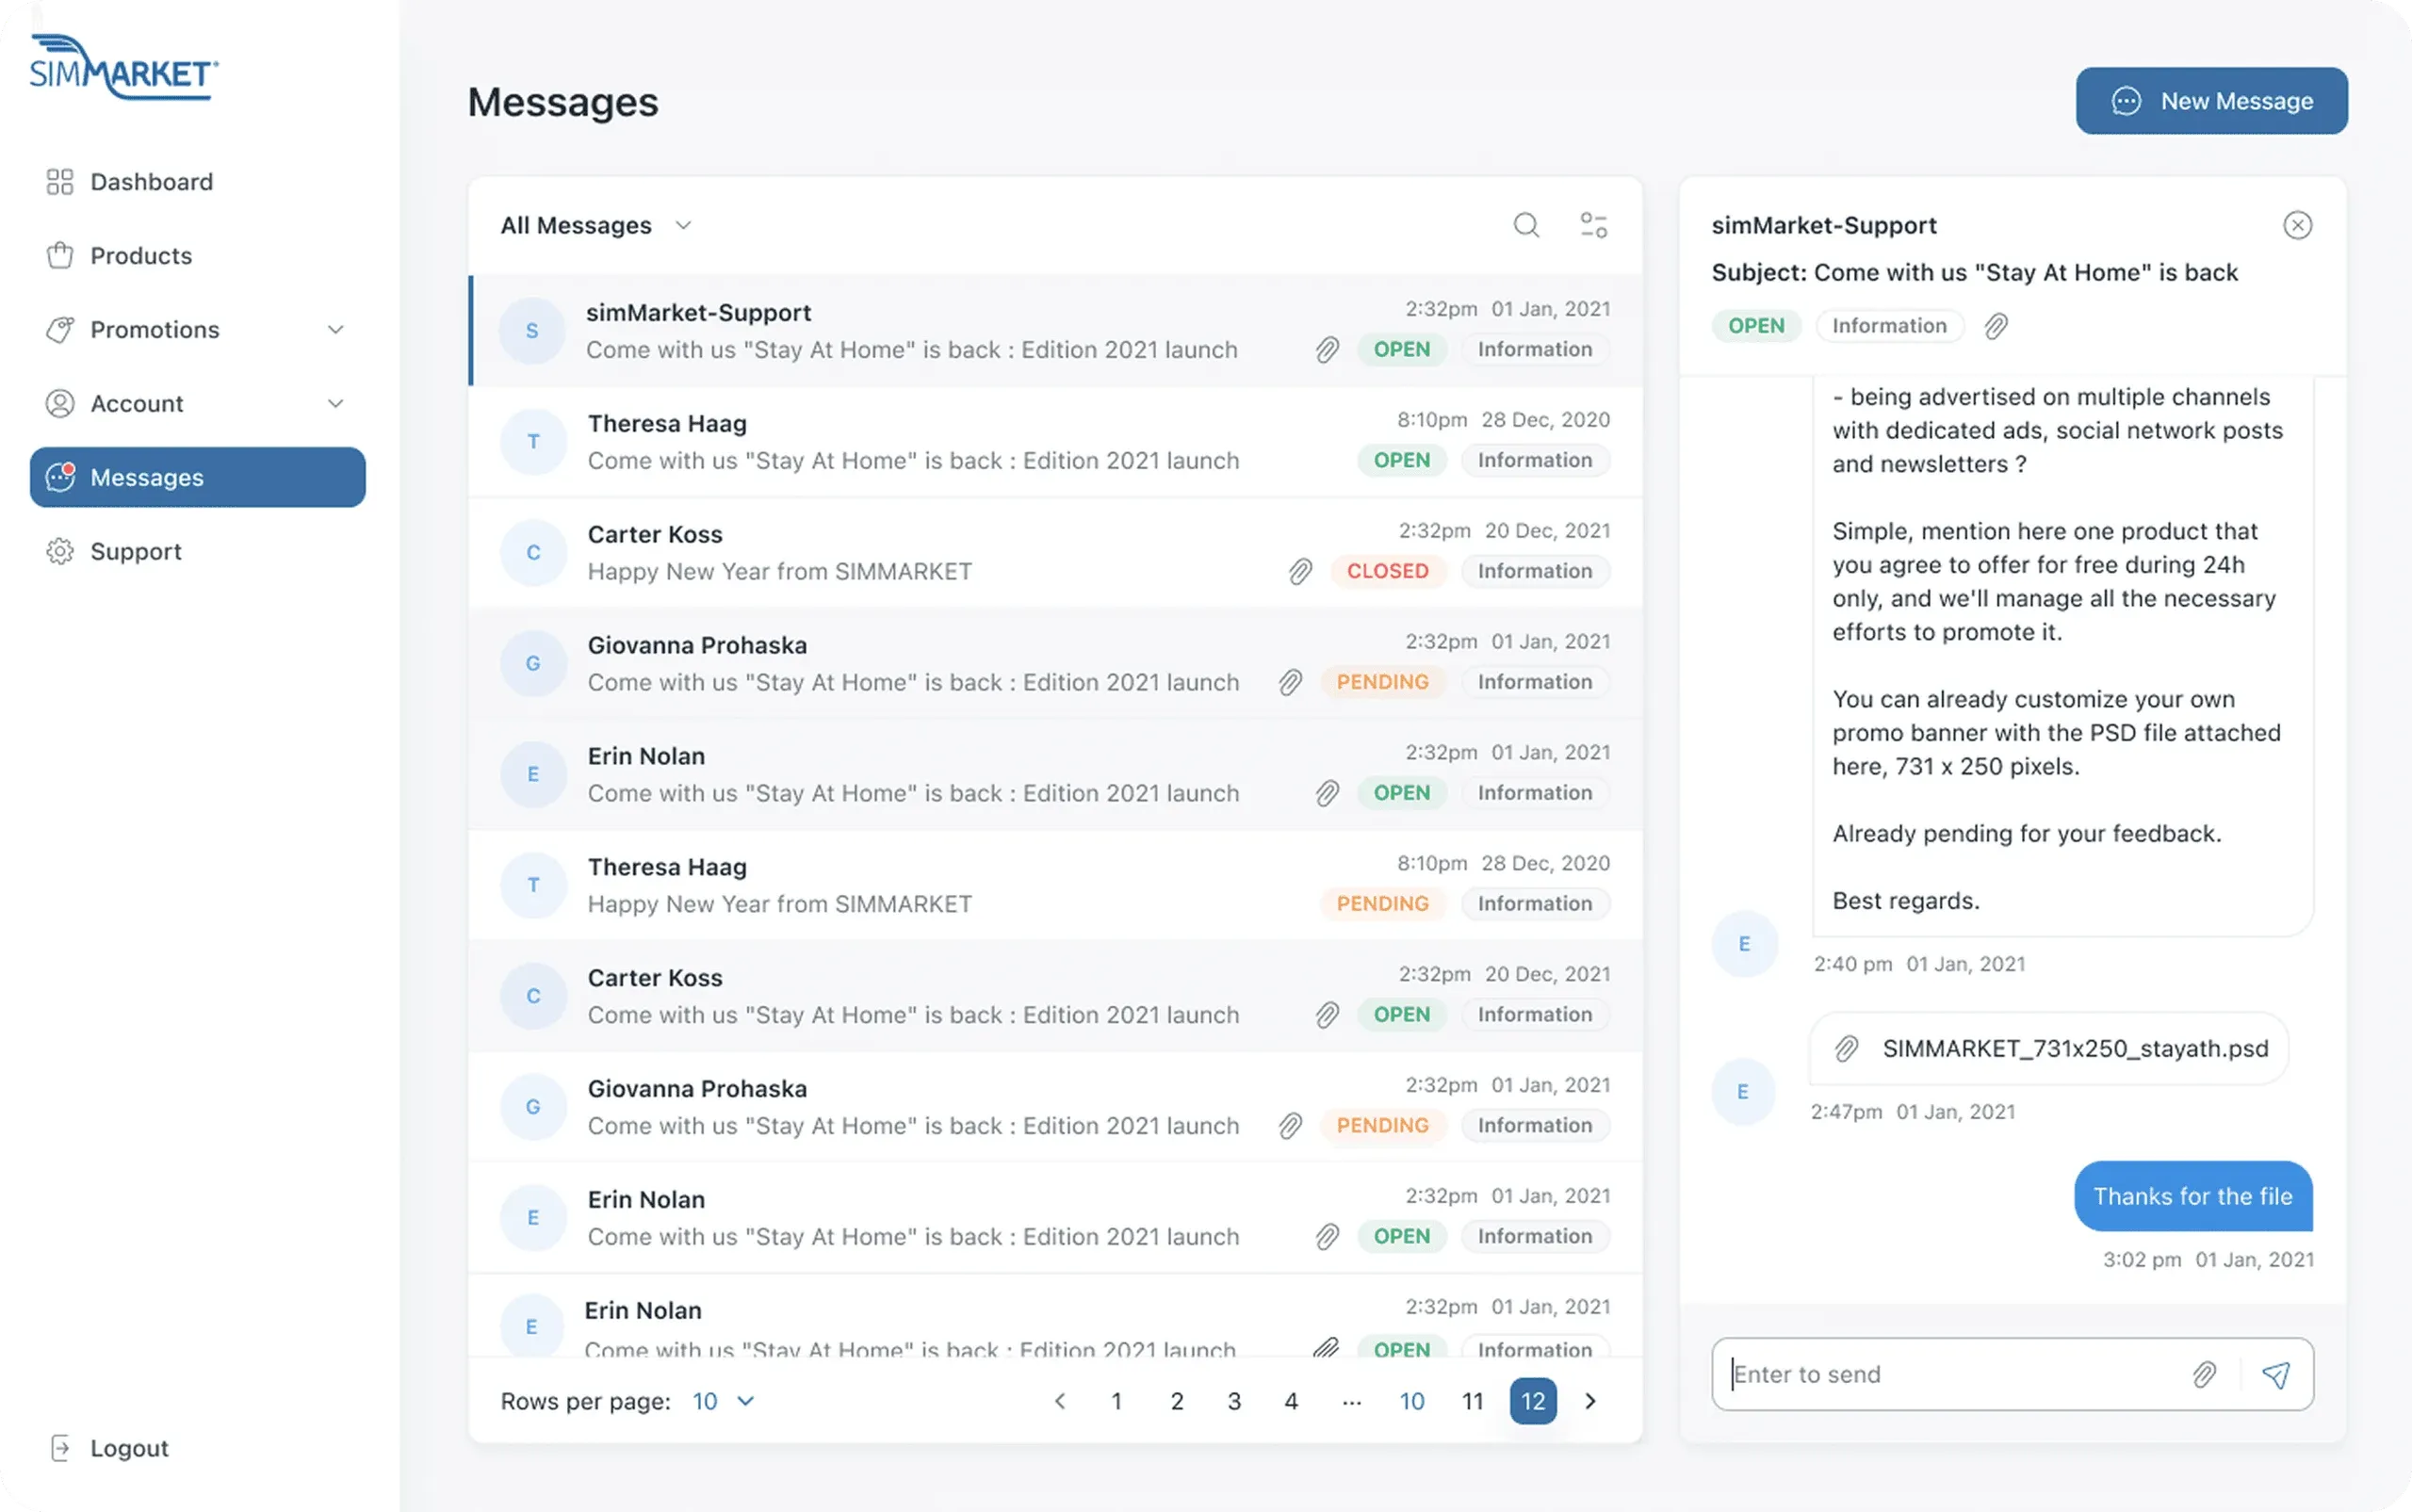Click Information tag in conversation header
The width and height of the screenshot is (2412, 1512).
[x=1889, y=326]
